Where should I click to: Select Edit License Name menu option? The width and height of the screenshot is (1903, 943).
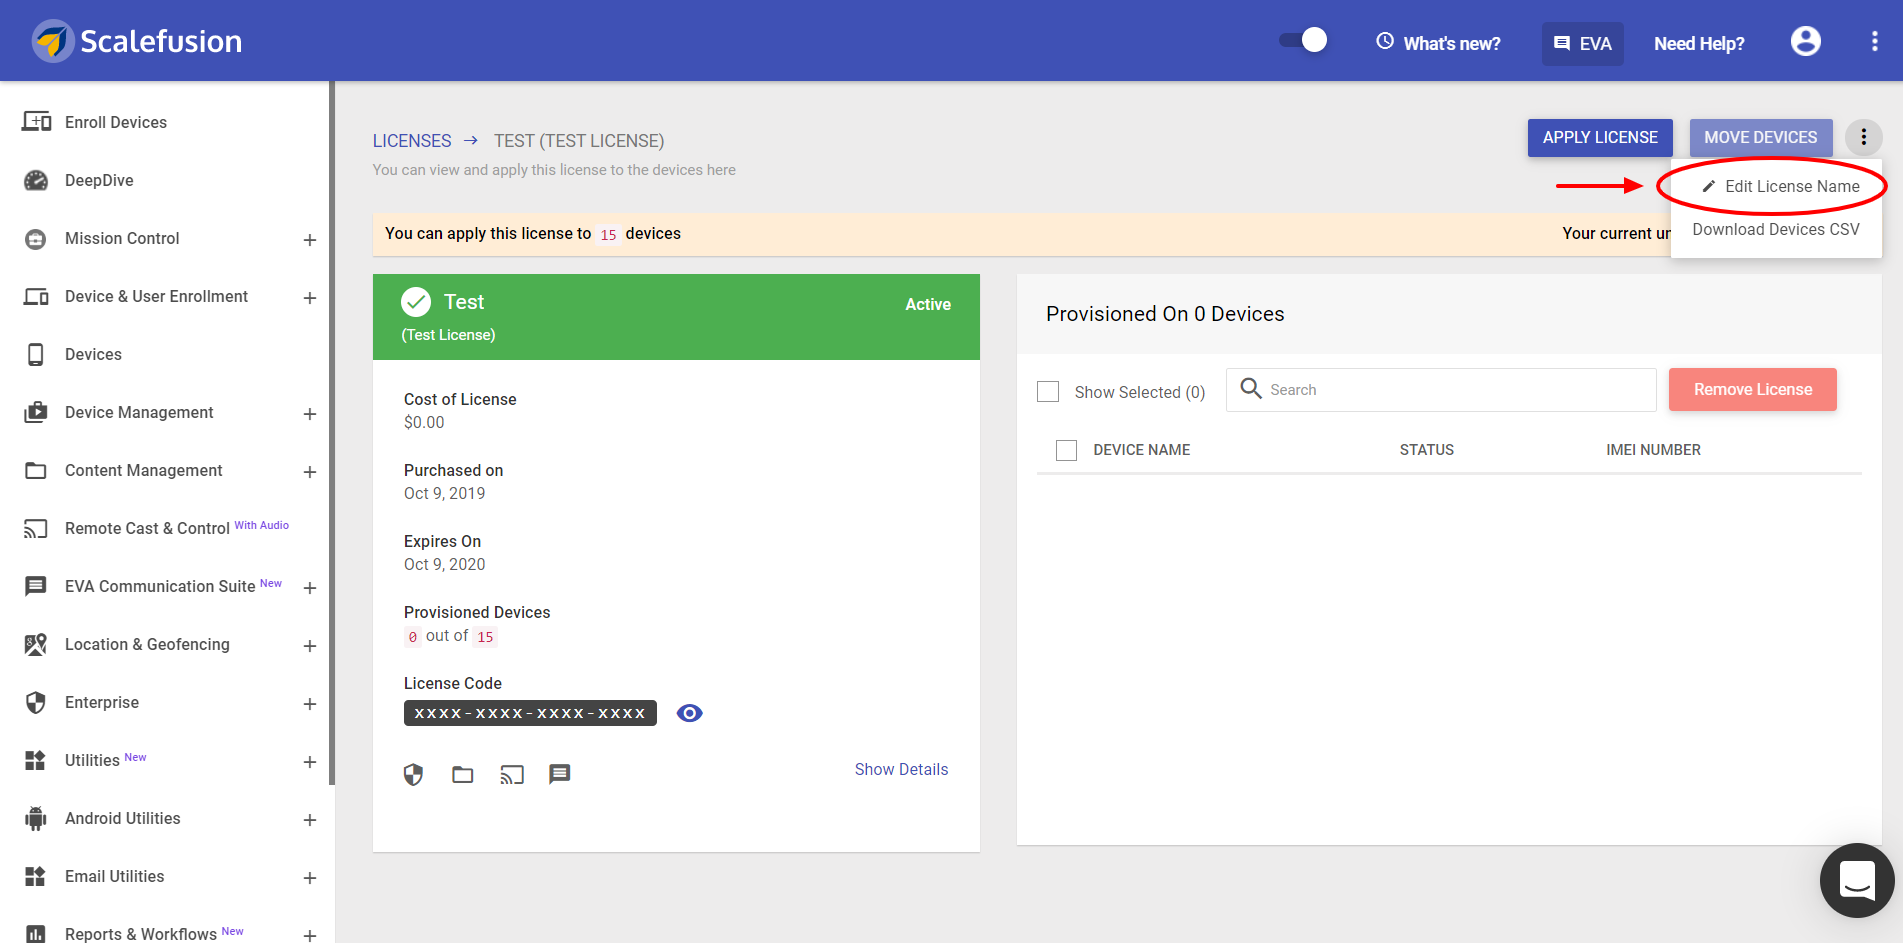(1777, 187)
